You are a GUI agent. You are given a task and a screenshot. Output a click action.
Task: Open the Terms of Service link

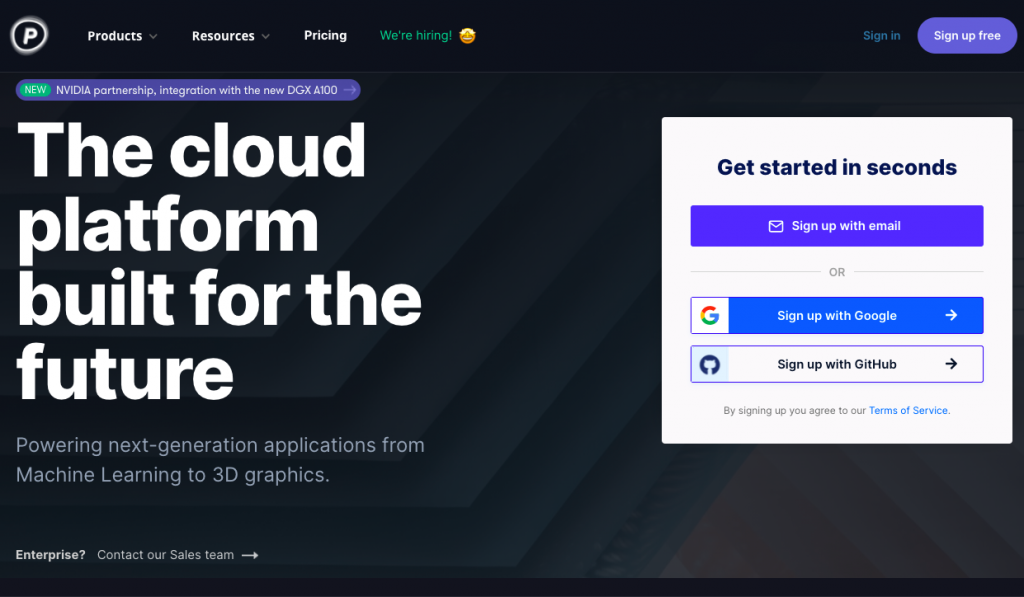tap(908, 410)
